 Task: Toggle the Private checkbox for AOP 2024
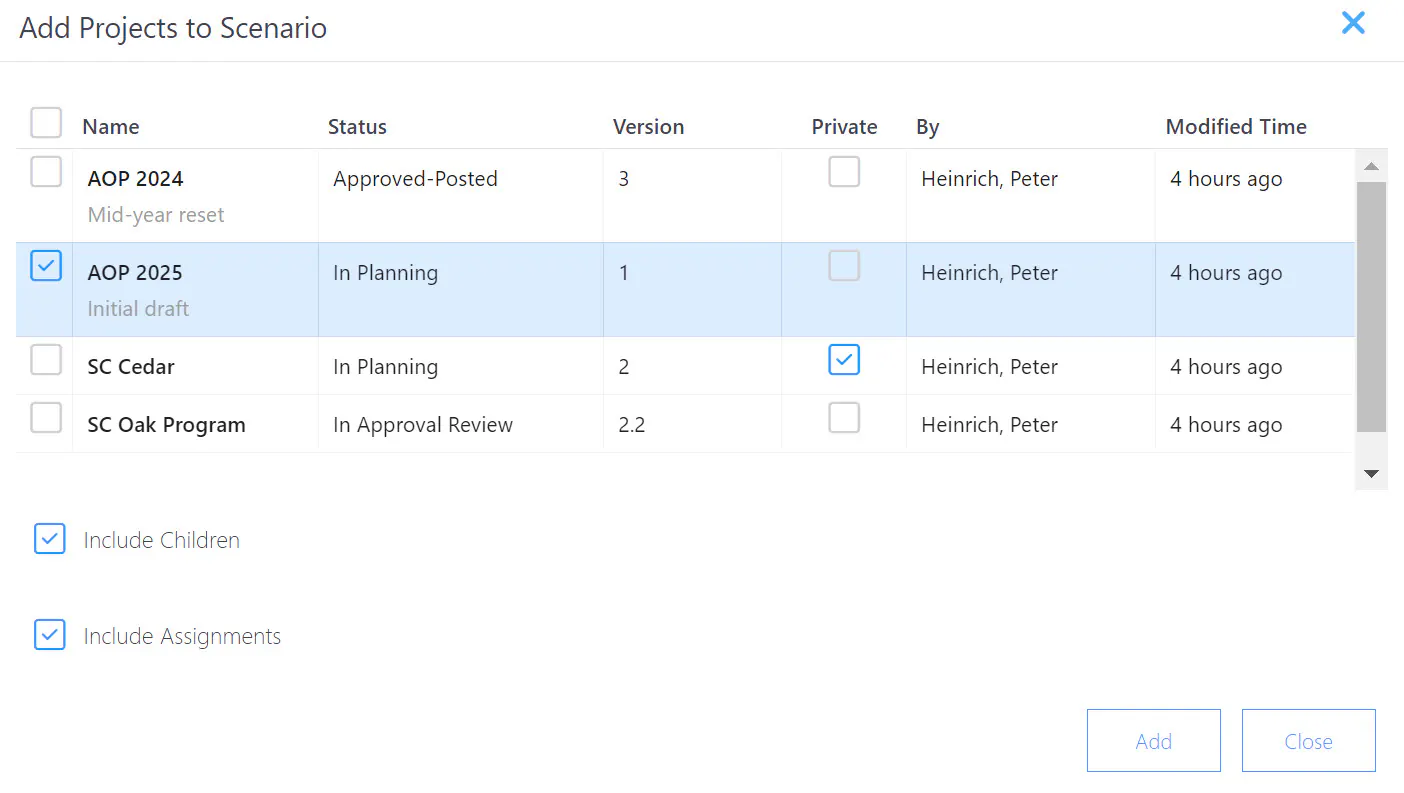[x=844, y=172]
